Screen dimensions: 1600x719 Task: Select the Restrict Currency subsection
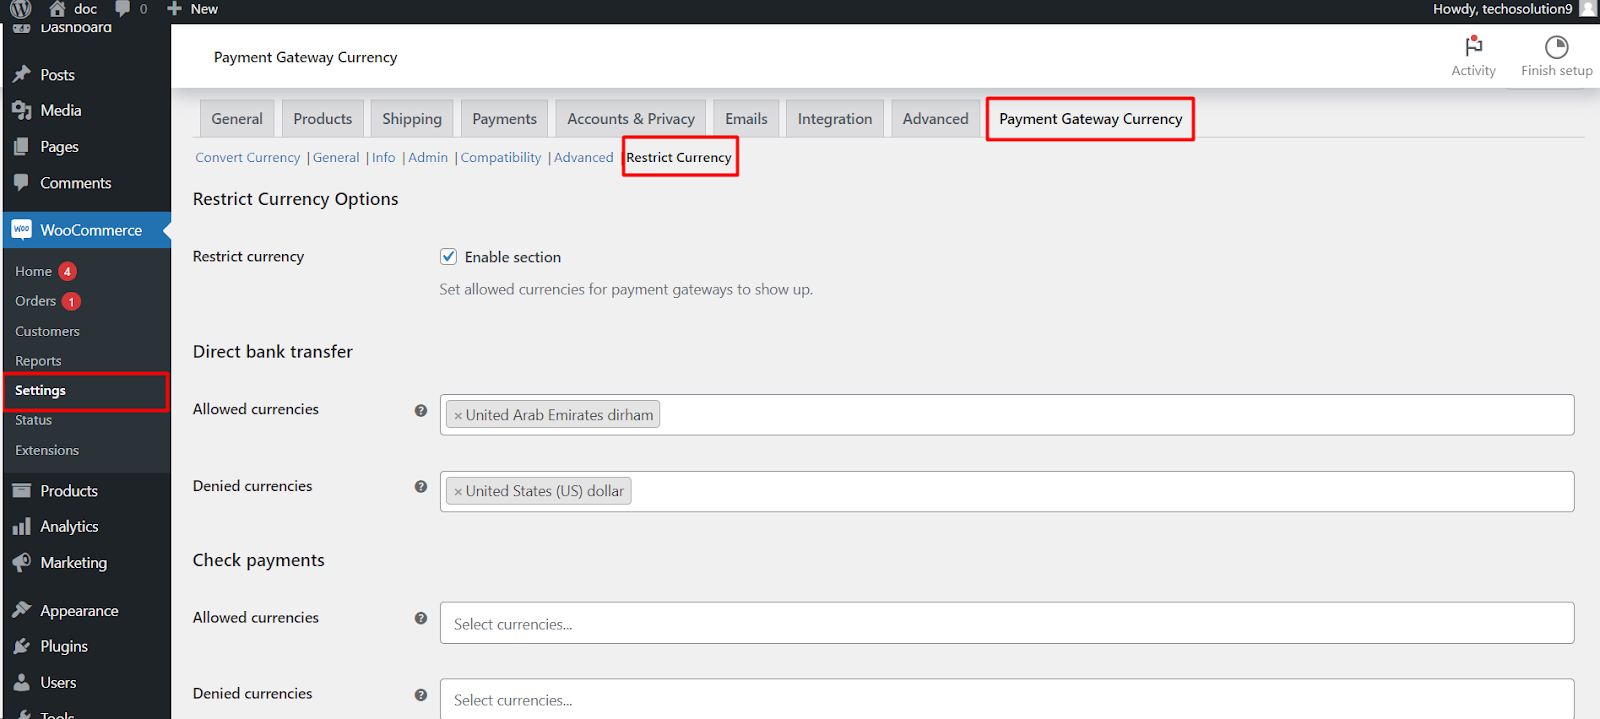679,157
